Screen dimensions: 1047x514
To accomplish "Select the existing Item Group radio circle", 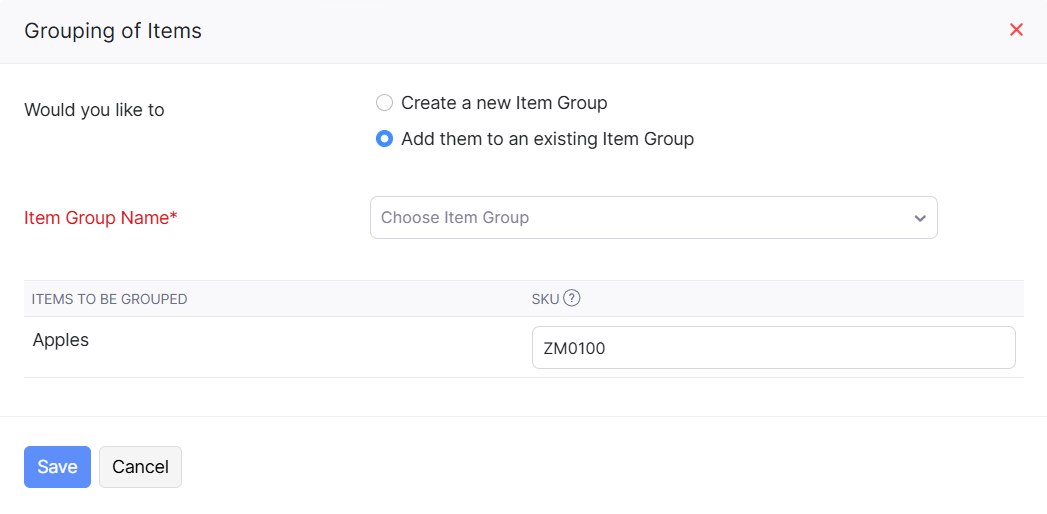I will tap(384, 139).
